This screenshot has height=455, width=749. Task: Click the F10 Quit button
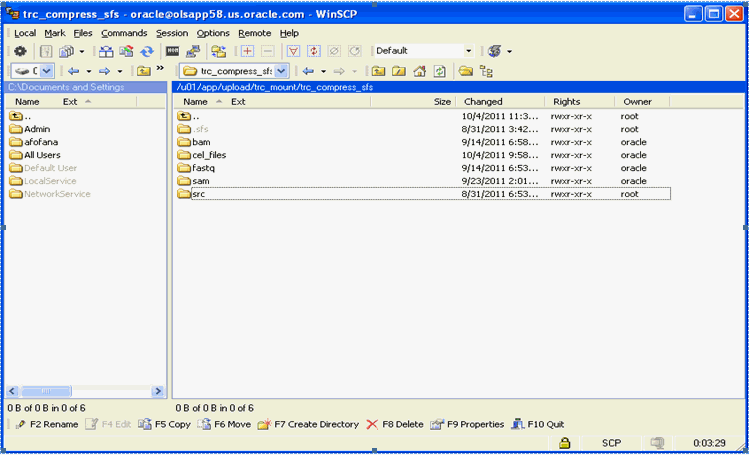point(538,424)
